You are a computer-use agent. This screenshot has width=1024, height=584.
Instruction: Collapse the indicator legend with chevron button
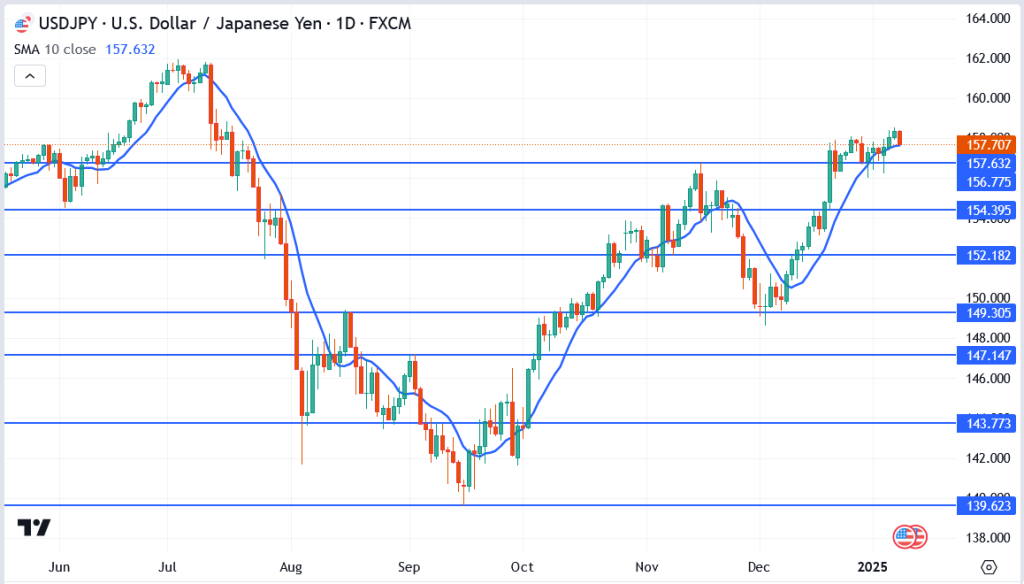(29, 76)
